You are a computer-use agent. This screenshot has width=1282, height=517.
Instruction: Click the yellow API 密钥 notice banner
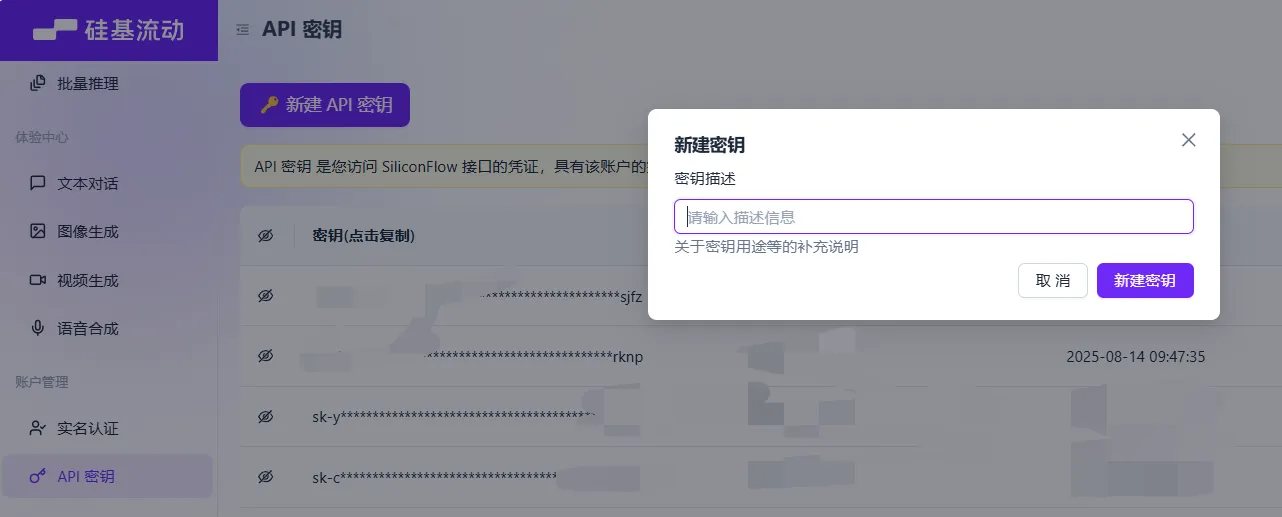(x=761, y=166)
